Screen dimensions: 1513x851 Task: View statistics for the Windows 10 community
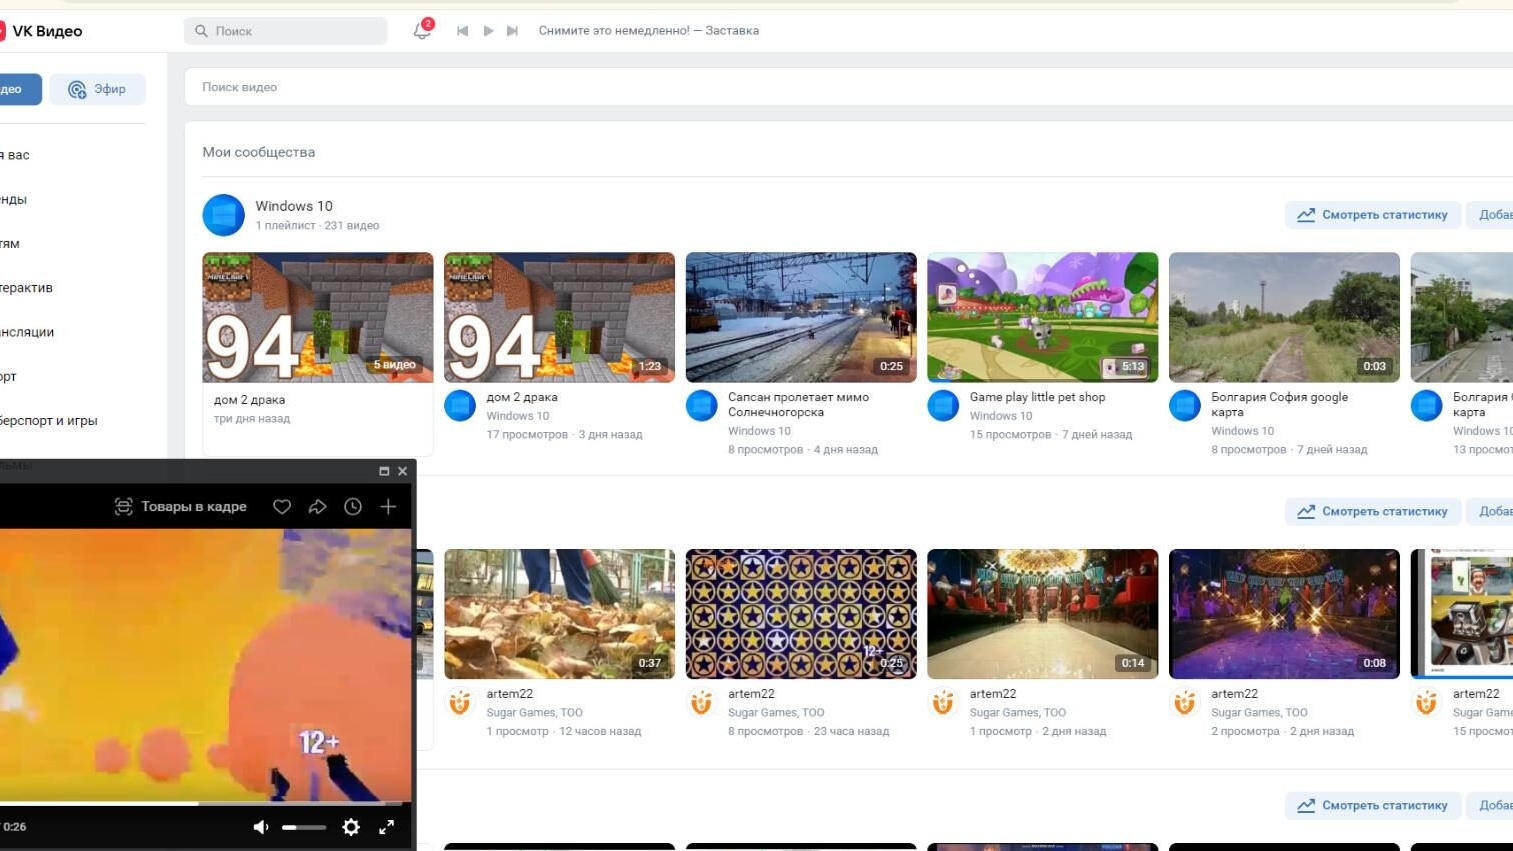click(1372, 214)
